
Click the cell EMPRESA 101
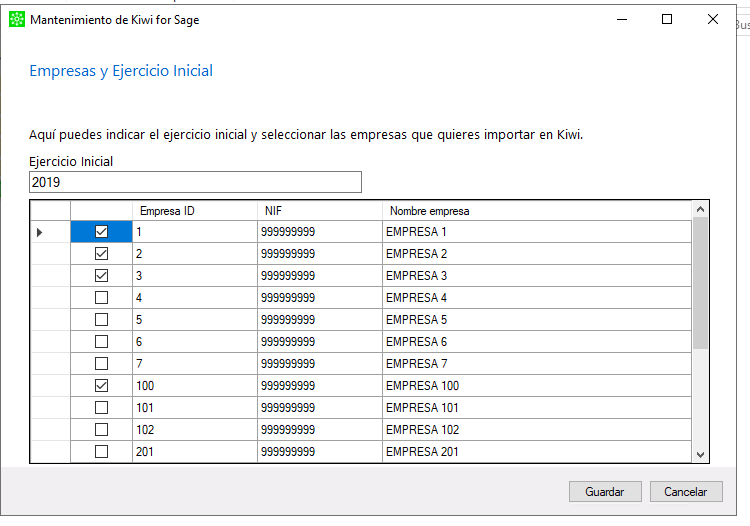coord(537,408)
